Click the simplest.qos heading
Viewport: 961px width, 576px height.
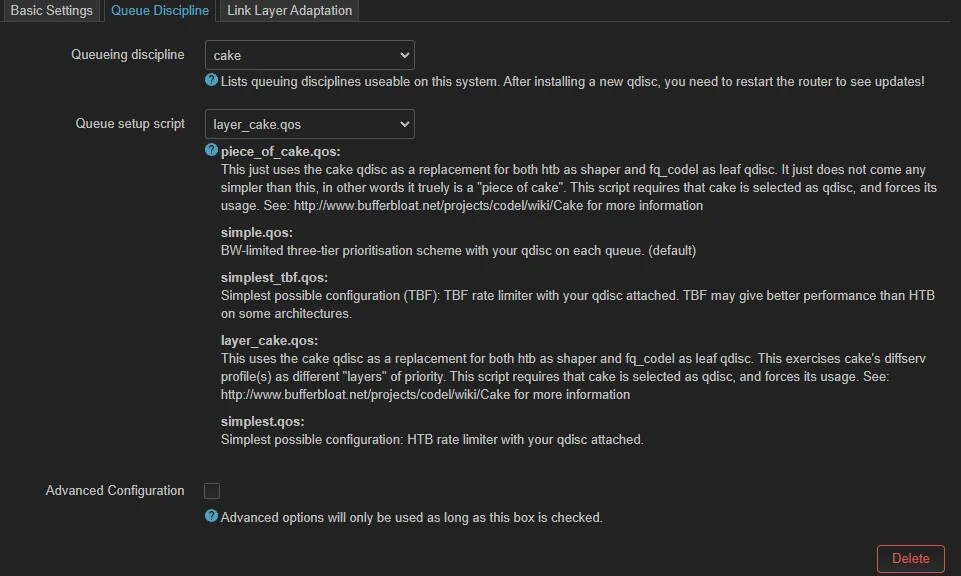coord(262,422)
